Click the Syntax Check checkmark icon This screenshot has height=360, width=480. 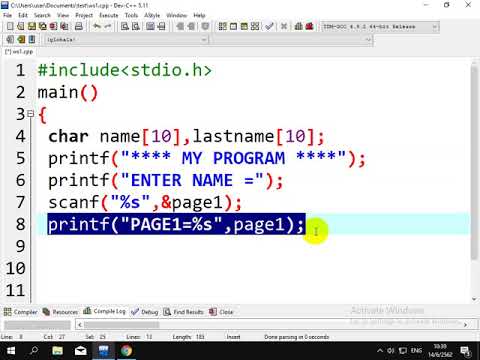point(269,26)
